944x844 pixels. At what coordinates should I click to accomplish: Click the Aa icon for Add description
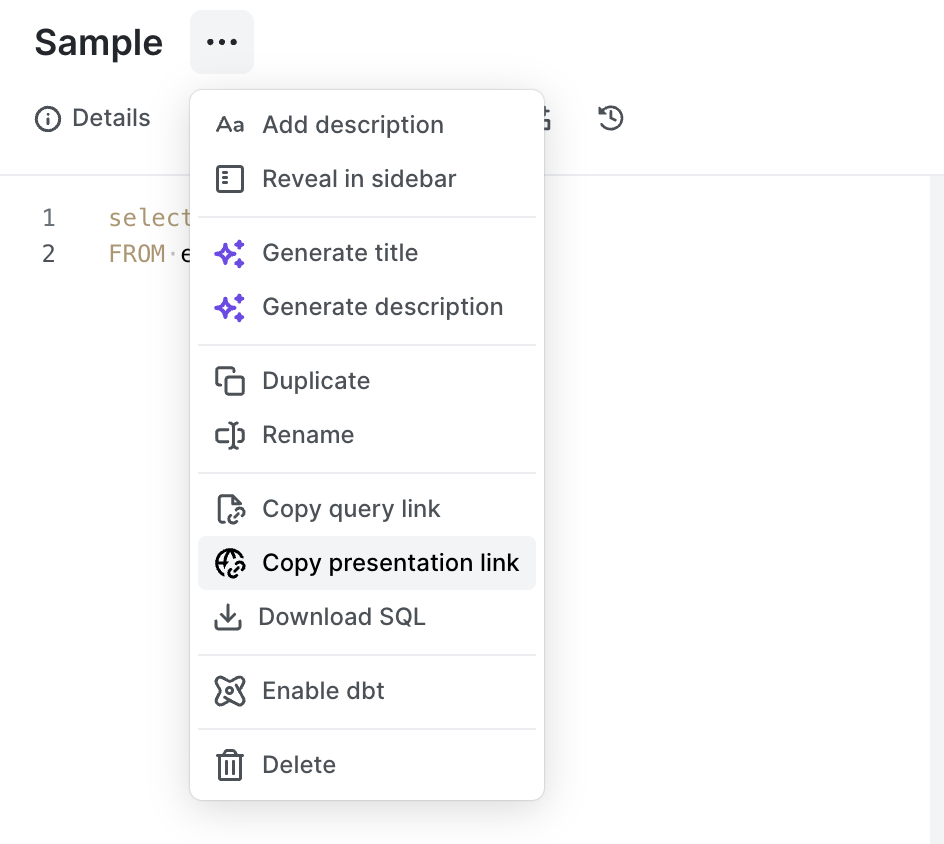point(230,125)
